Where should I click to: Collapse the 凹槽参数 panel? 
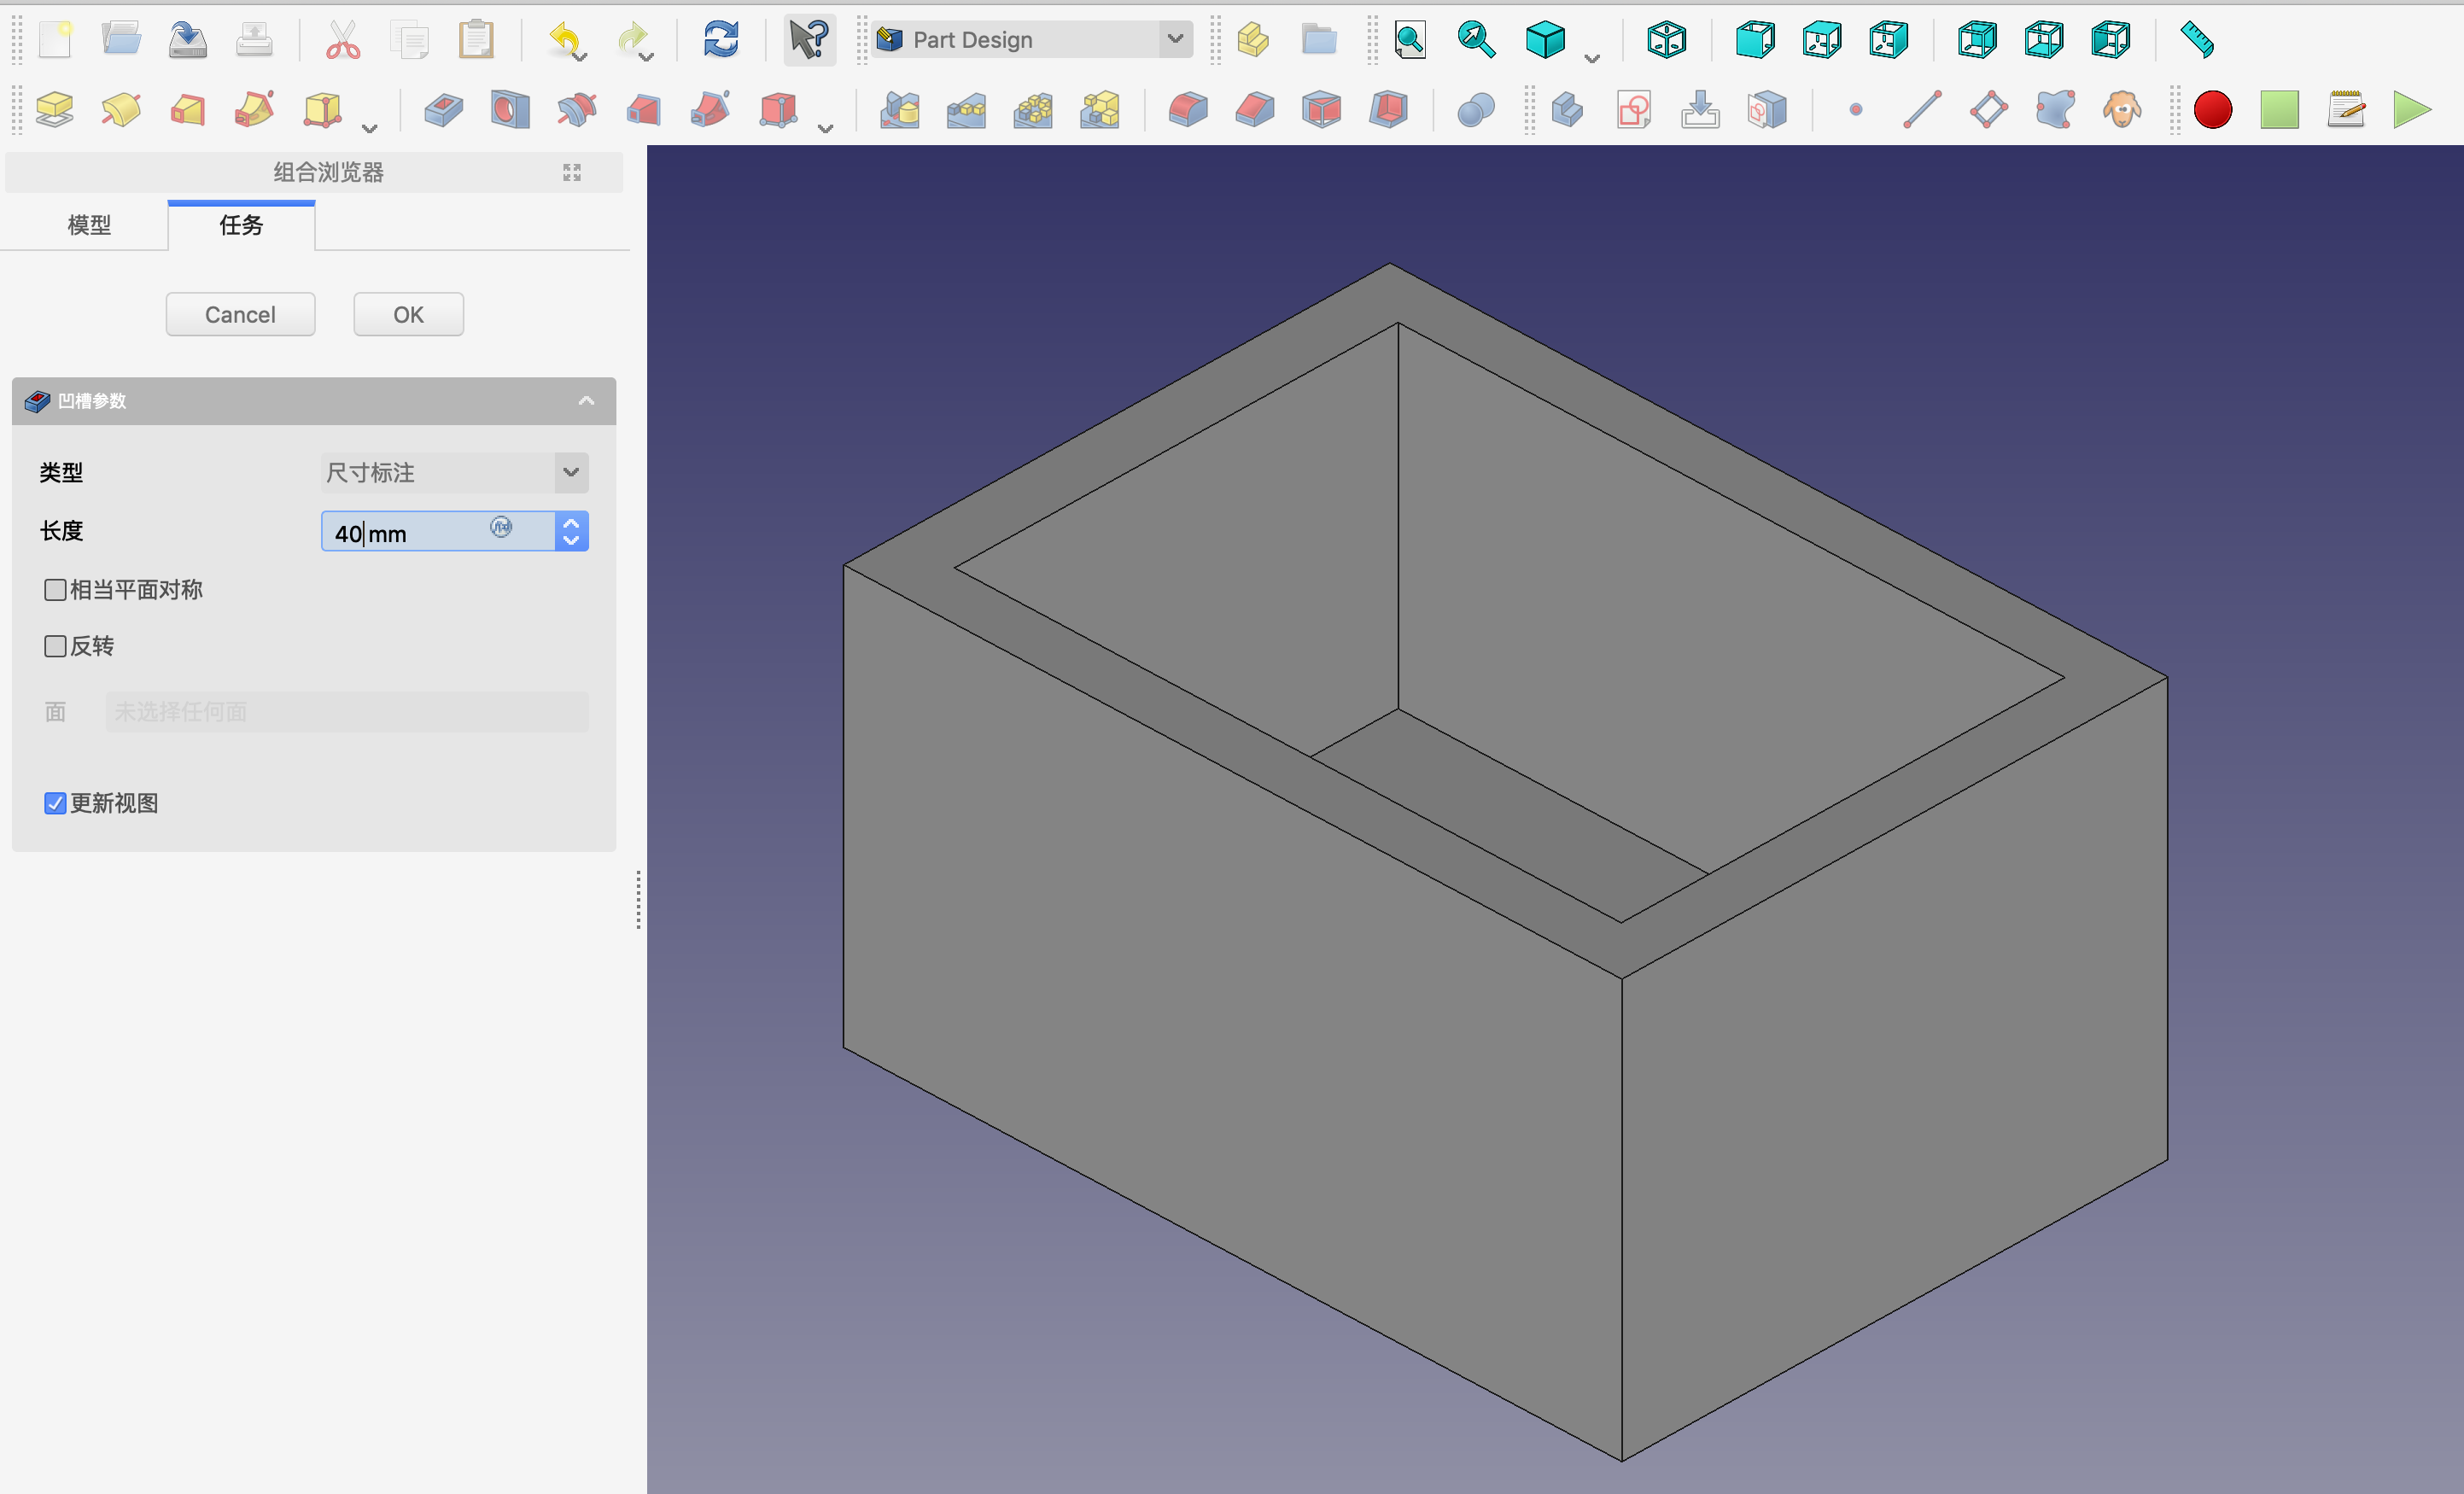tap(586, 401)
